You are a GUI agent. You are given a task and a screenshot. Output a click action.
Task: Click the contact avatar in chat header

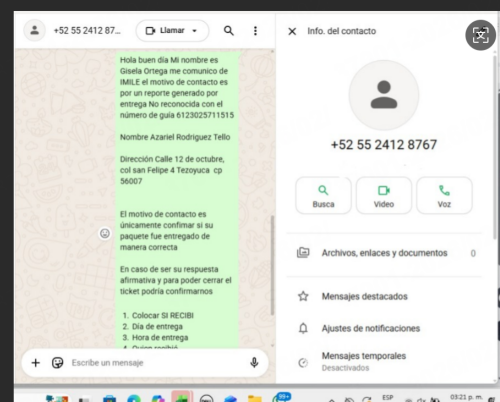click(34, 31)
